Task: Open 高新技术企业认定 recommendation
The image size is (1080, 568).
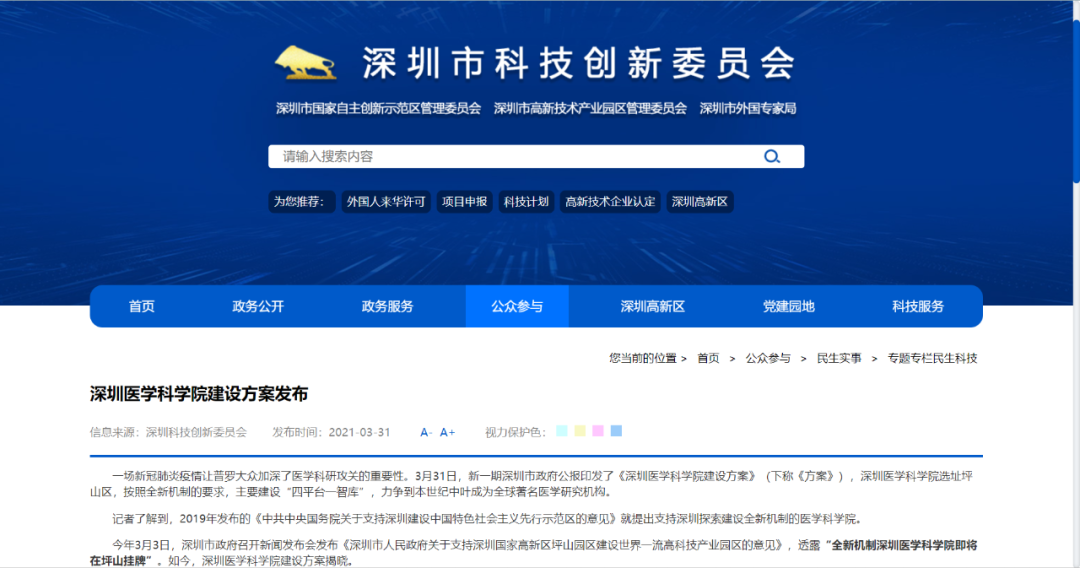Action: (x=610, y=202)
